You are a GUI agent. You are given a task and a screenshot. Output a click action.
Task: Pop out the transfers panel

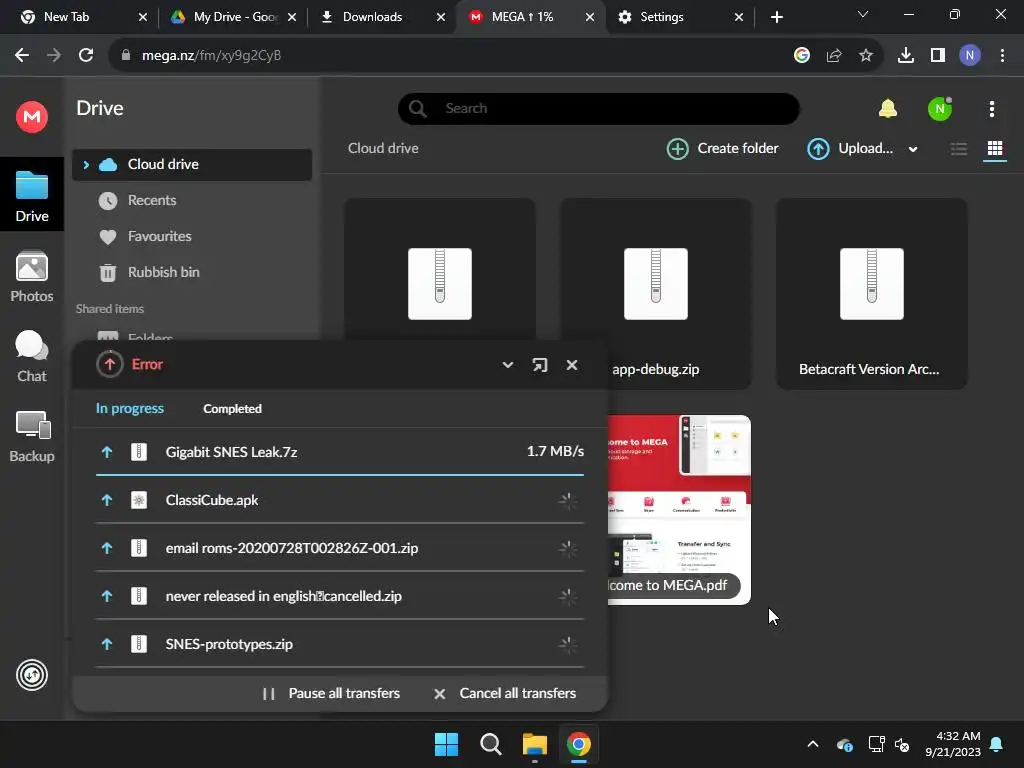click(539, 365)
